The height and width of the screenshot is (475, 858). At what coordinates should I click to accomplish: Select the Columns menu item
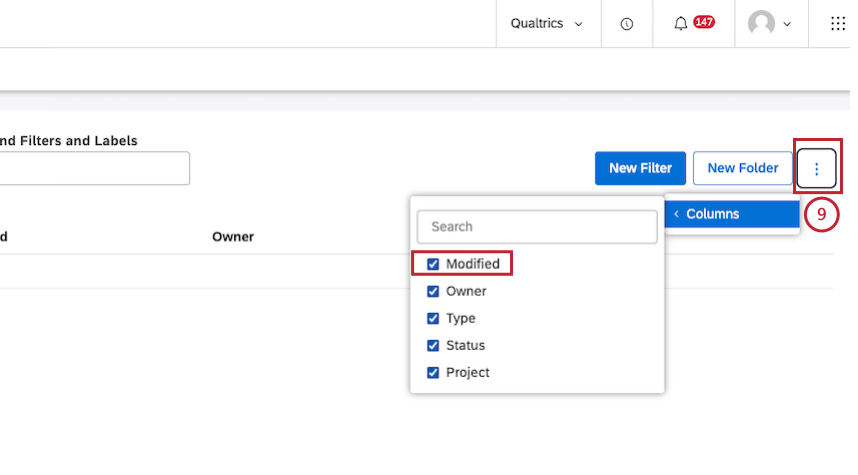(x=712, y=214)
